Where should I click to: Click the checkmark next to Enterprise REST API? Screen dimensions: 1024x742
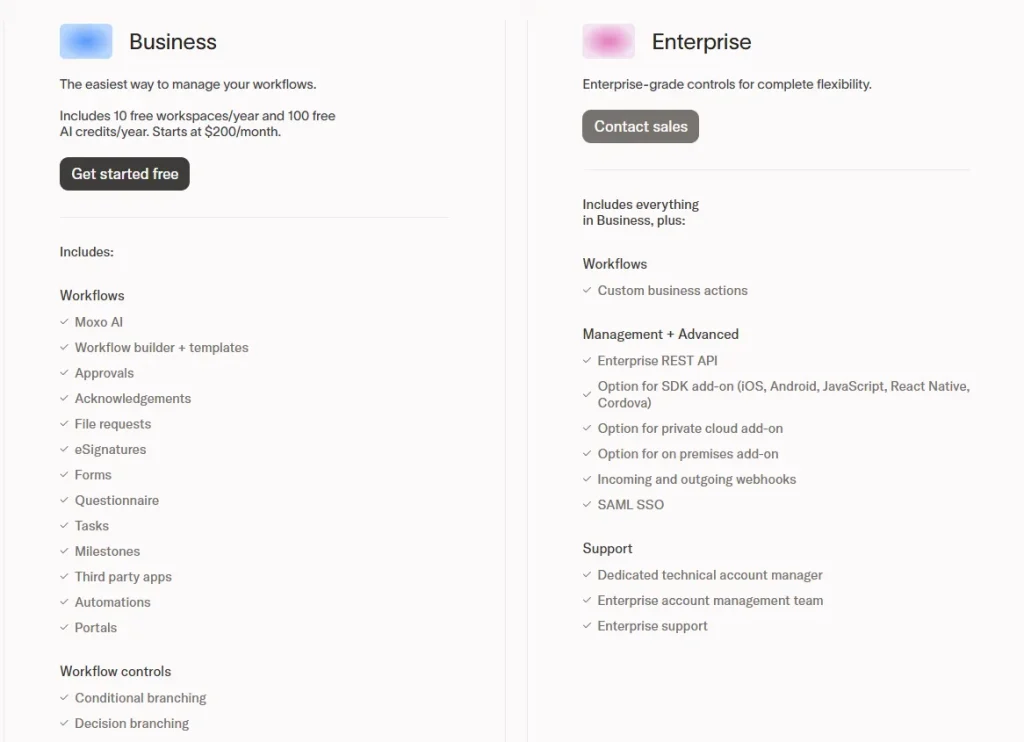pos(586,361)
